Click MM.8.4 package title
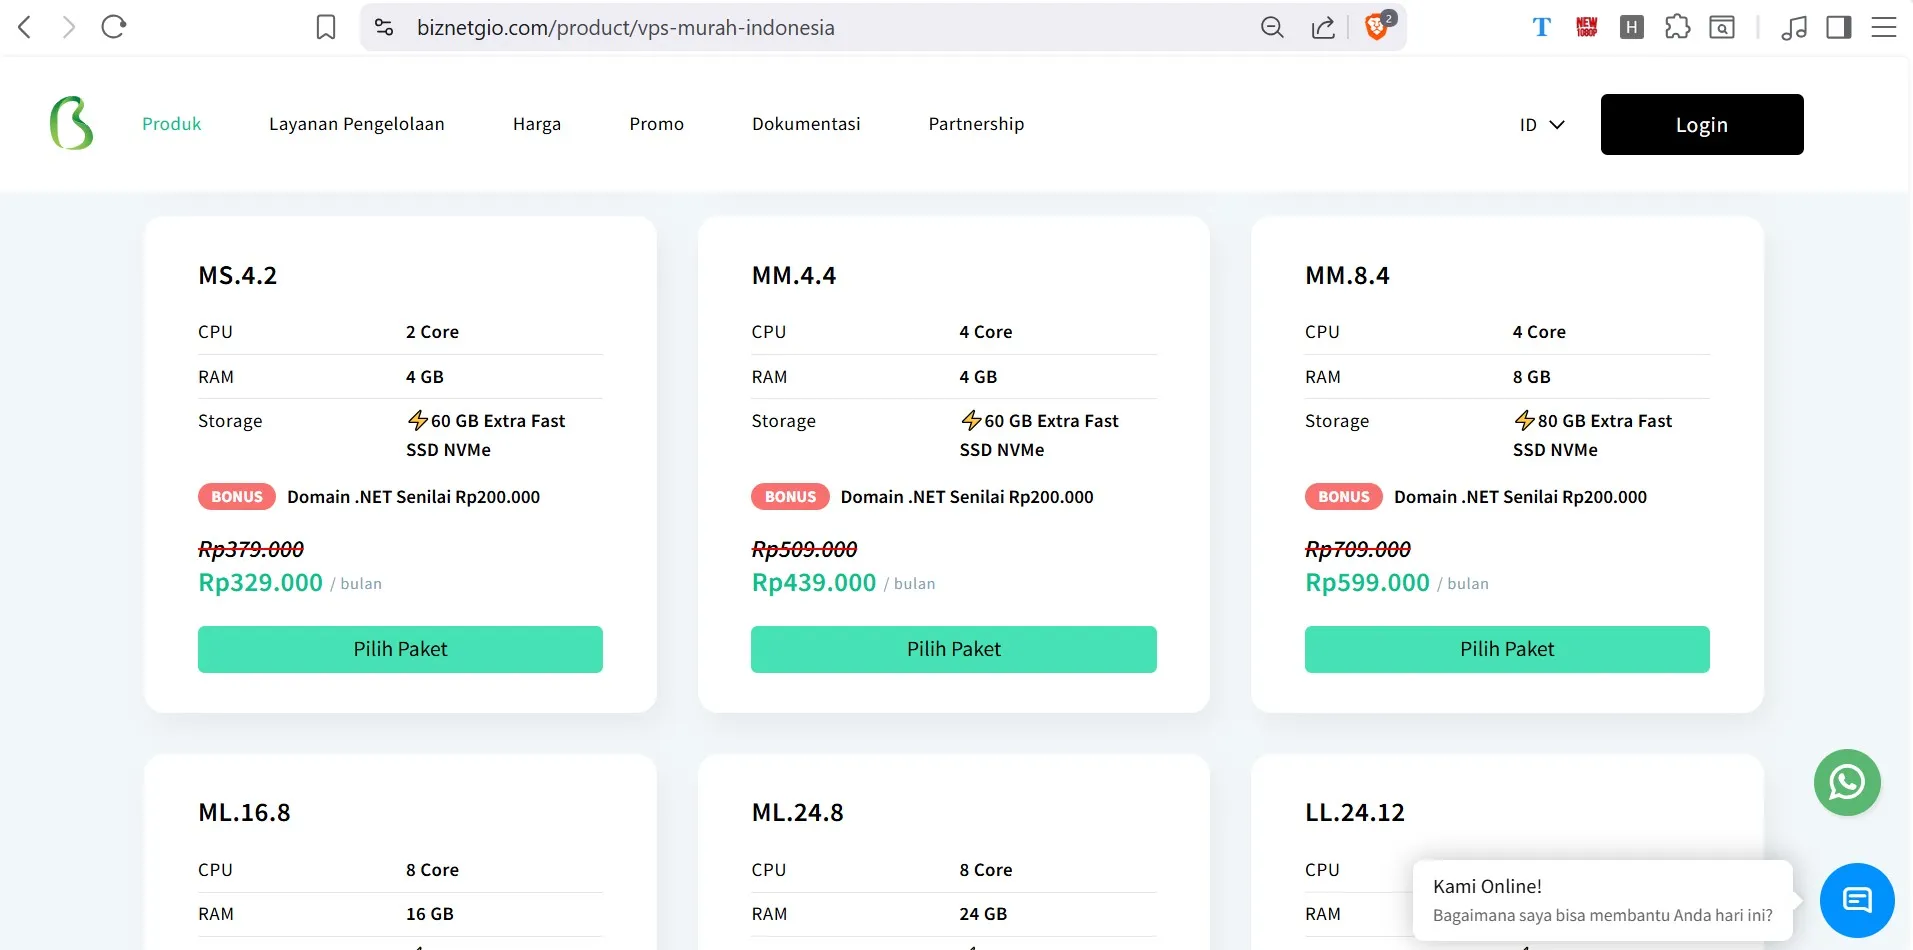 click(1347, 276)
